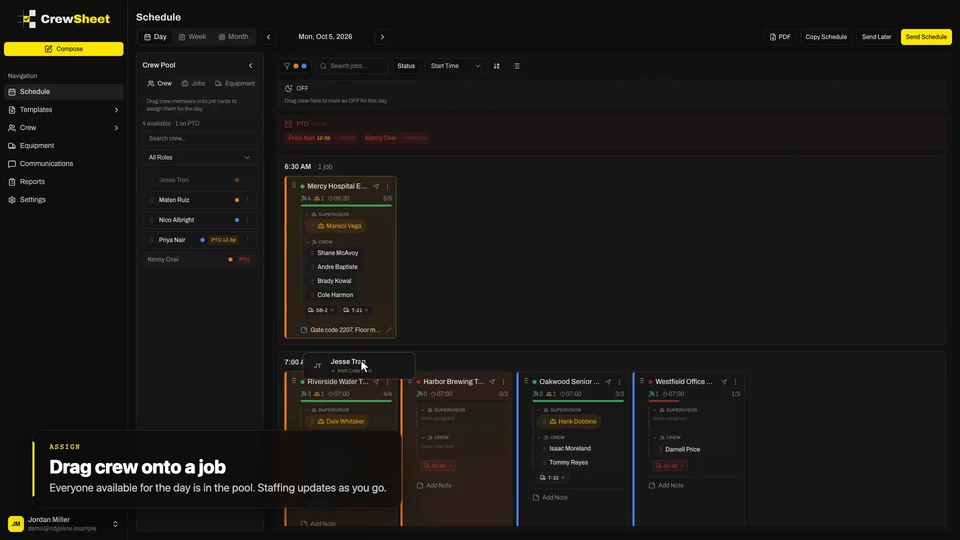Click the Send Schedule button
The width and height of the screenshot is (960, 540).
click(x=926, y=37)
